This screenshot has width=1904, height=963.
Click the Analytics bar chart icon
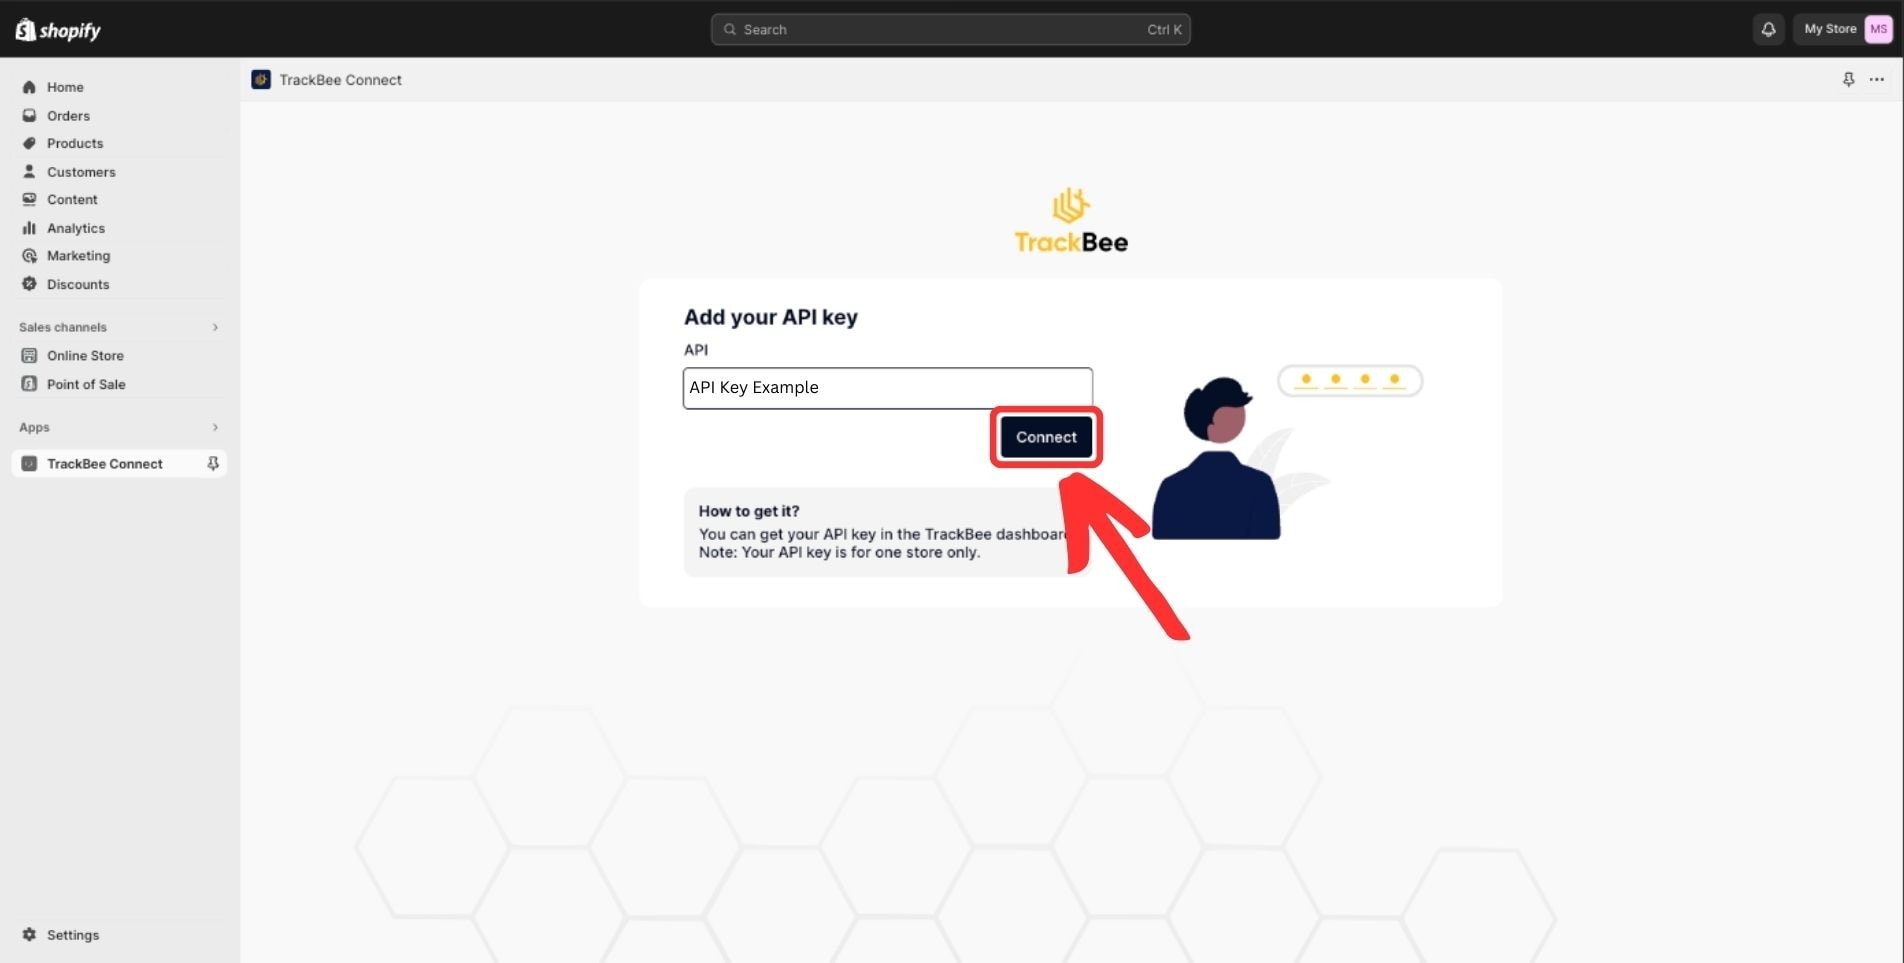(29, 228)
